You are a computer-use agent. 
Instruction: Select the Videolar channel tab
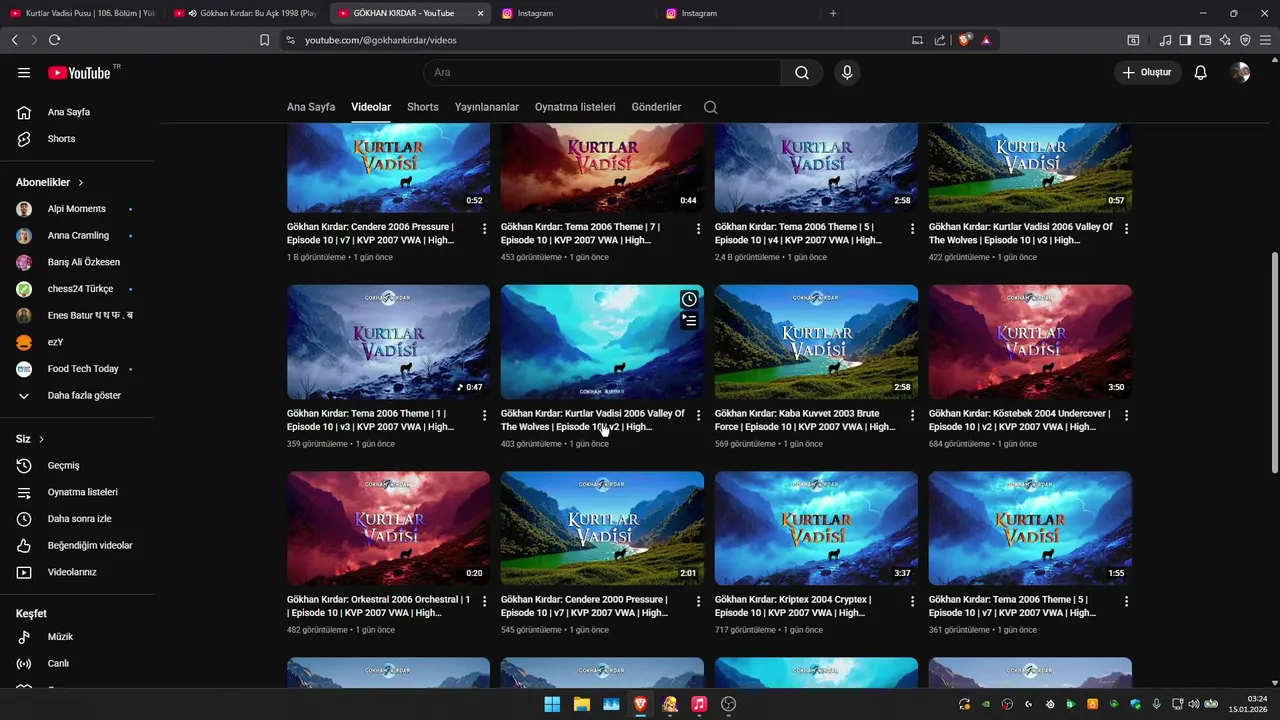coord(371,107)
